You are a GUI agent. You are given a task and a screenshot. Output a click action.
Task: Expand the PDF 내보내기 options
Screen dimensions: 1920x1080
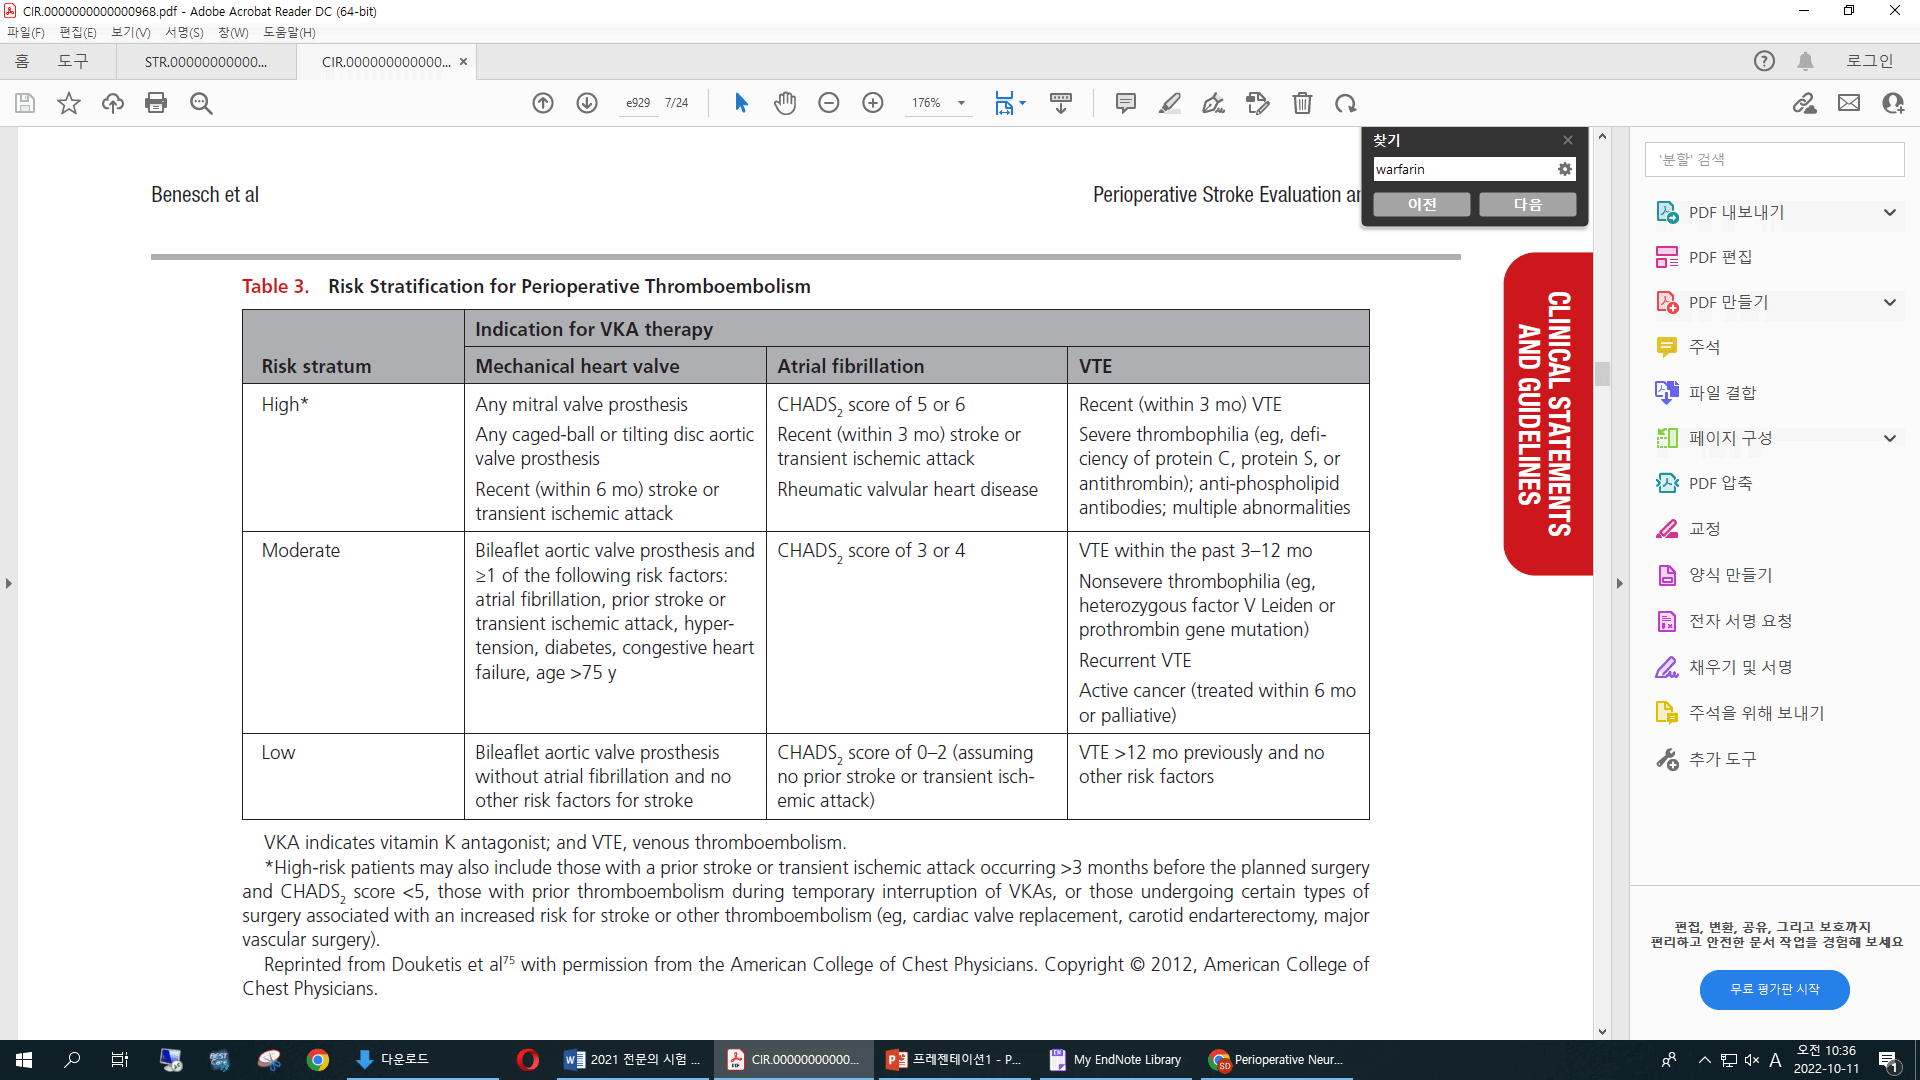point(1889,212)
